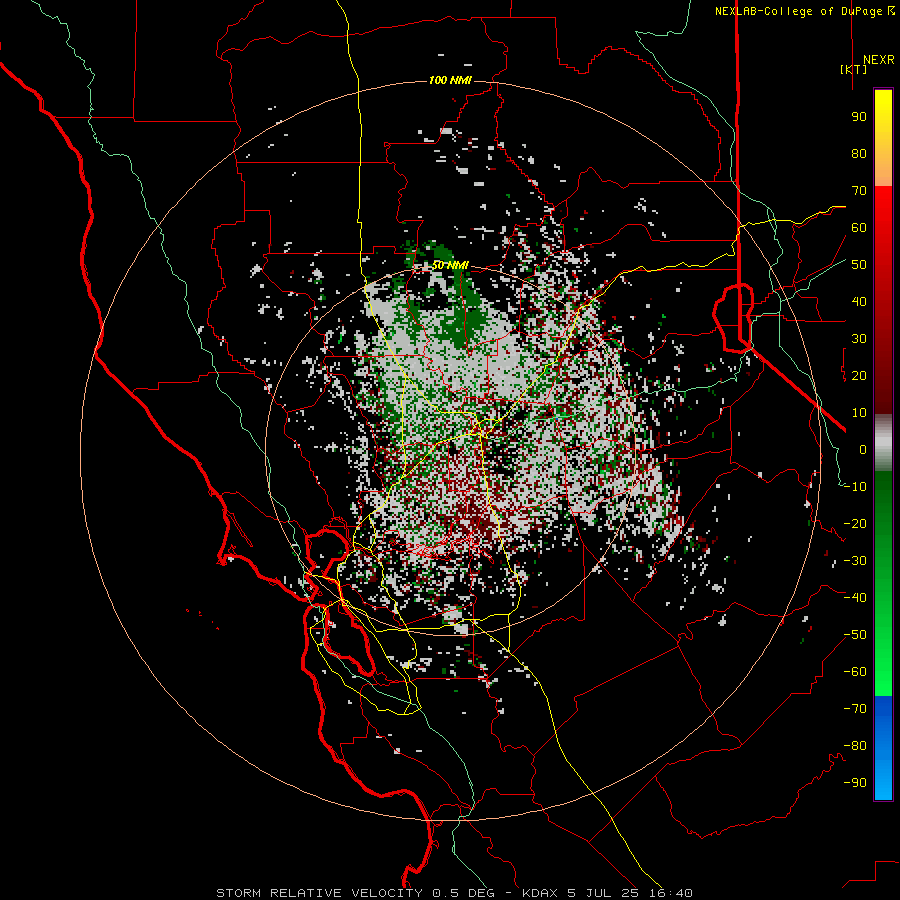Click the 80 value on the legend
The width and height of the screenshot is (900, 900).
(x=859, y=153)
